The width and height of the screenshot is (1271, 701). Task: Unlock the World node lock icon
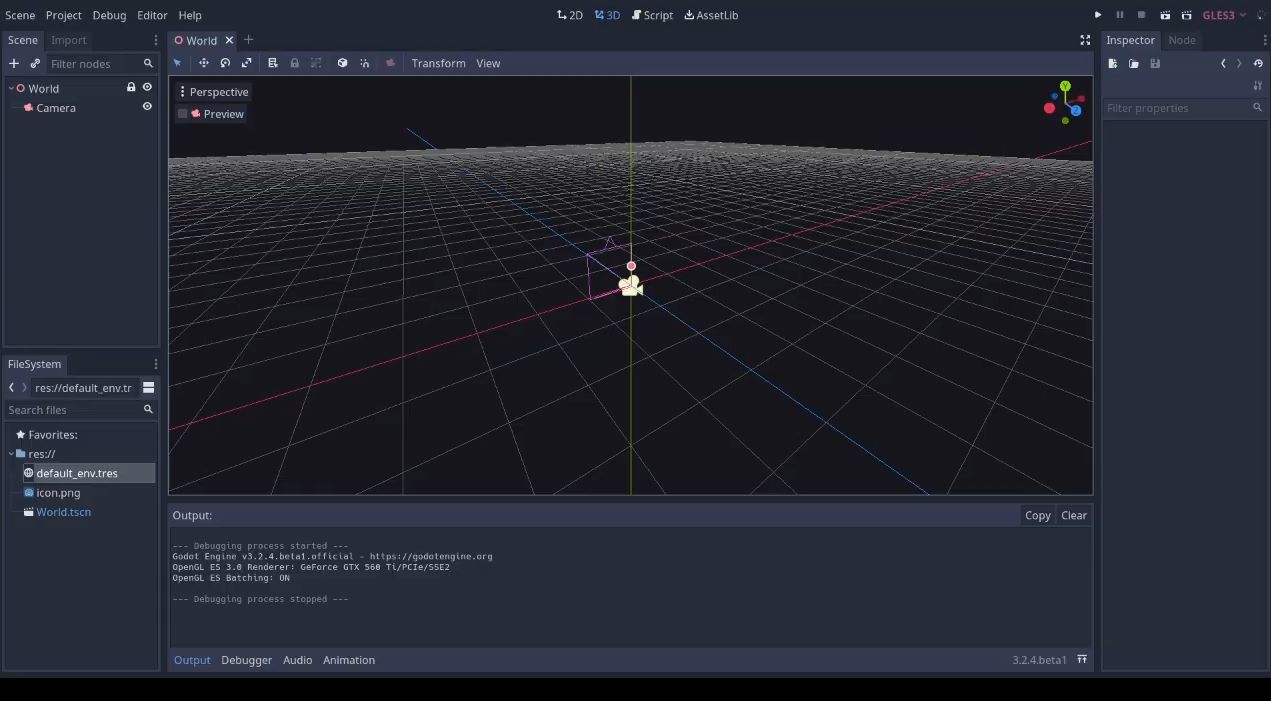coord(131,87)
